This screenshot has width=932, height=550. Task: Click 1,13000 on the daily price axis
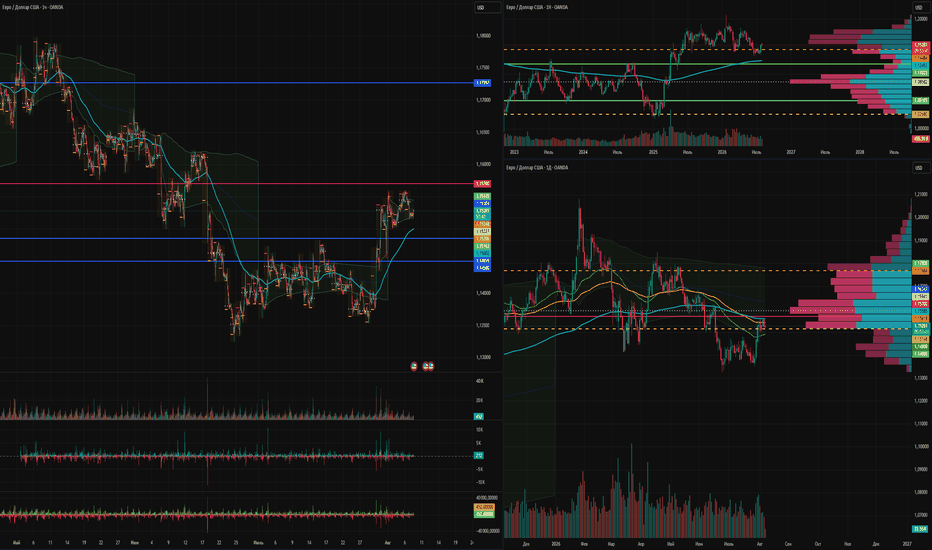(x=921, y=378)
